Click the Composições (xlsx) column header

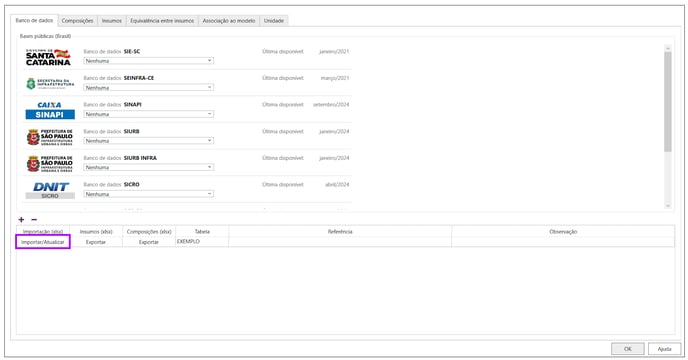(149, 231)
